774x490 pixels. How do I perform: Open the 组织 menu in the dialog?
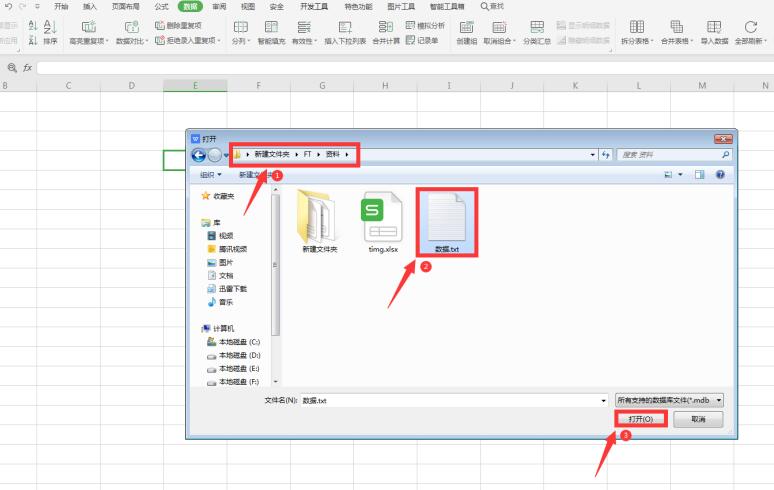click(211, 175)
